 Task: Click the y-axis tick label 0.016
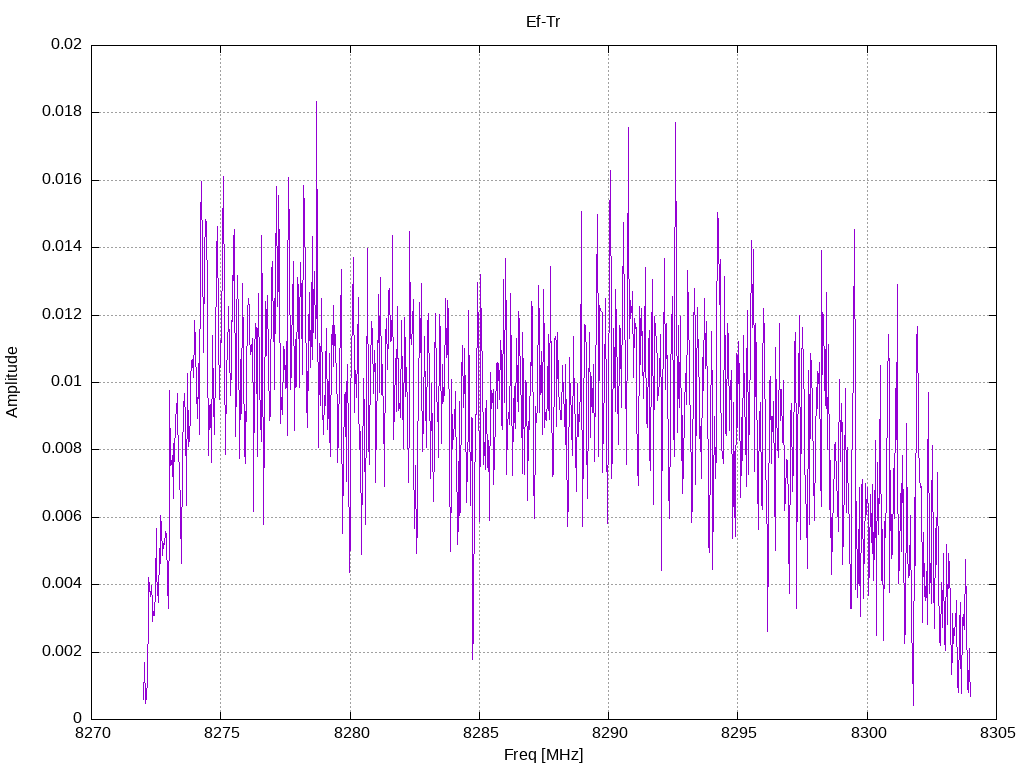coord(63,180)
